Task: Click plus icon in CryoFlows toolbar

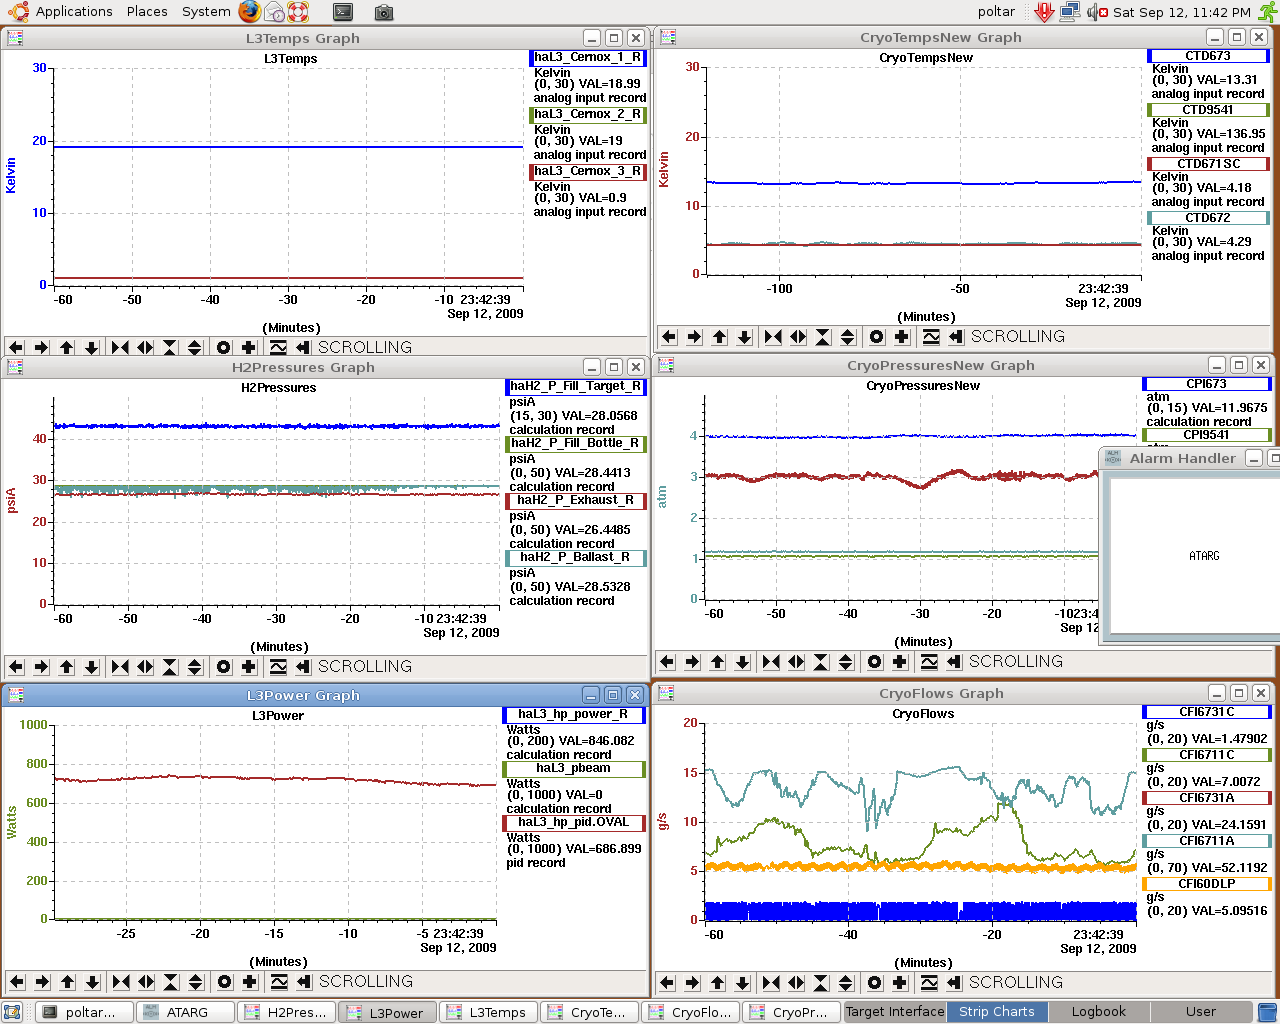Action: [900, 983]
